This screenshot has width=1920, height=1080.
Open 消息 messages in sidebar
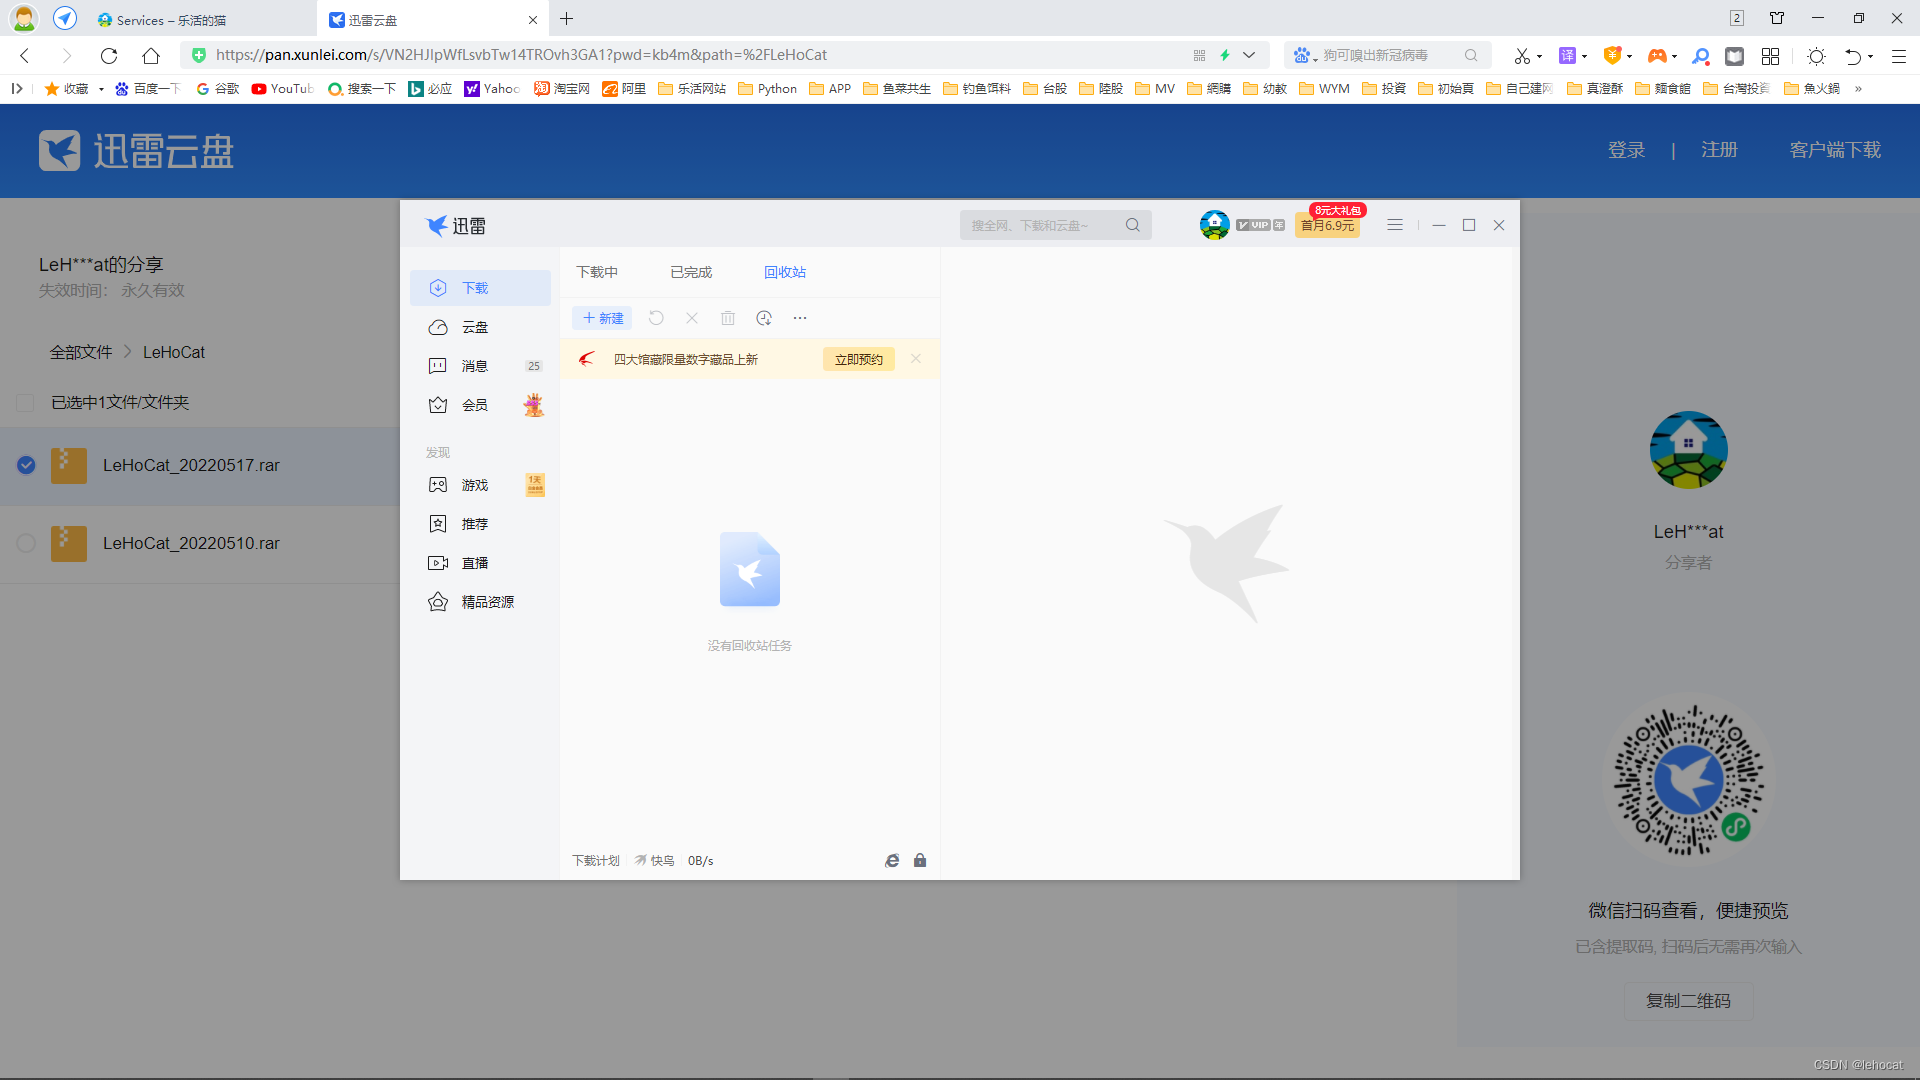474,366
